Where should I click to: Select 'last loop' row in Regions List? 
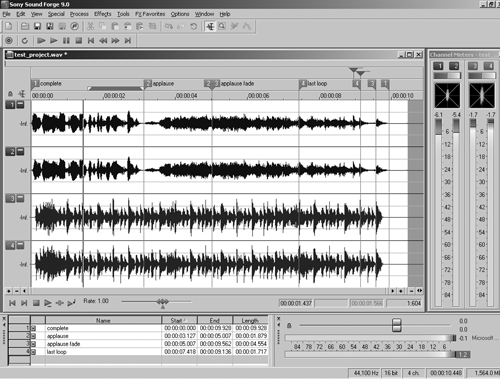(x=138, y=352)
